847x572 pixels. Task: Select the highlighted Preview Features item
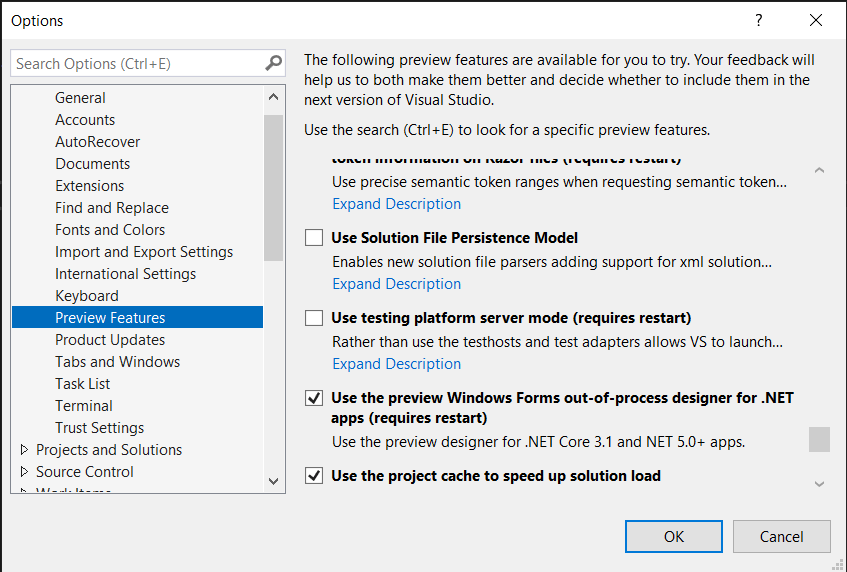tap(137, 318)
